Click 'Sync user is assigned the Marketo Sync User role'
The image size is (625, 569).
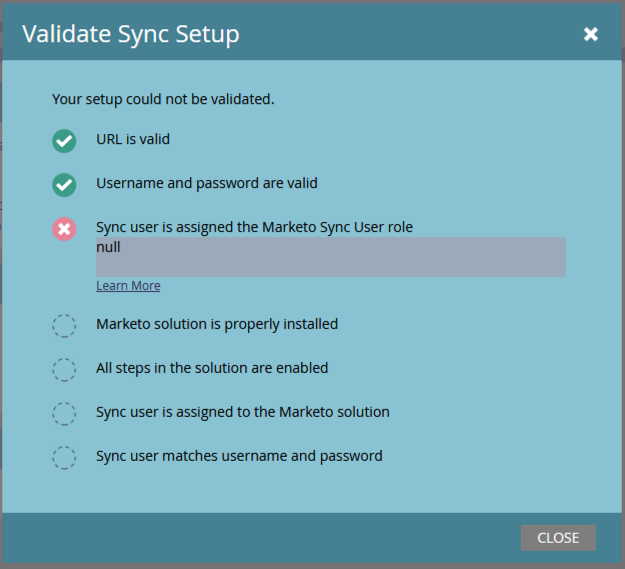click(x=254, y=227)
